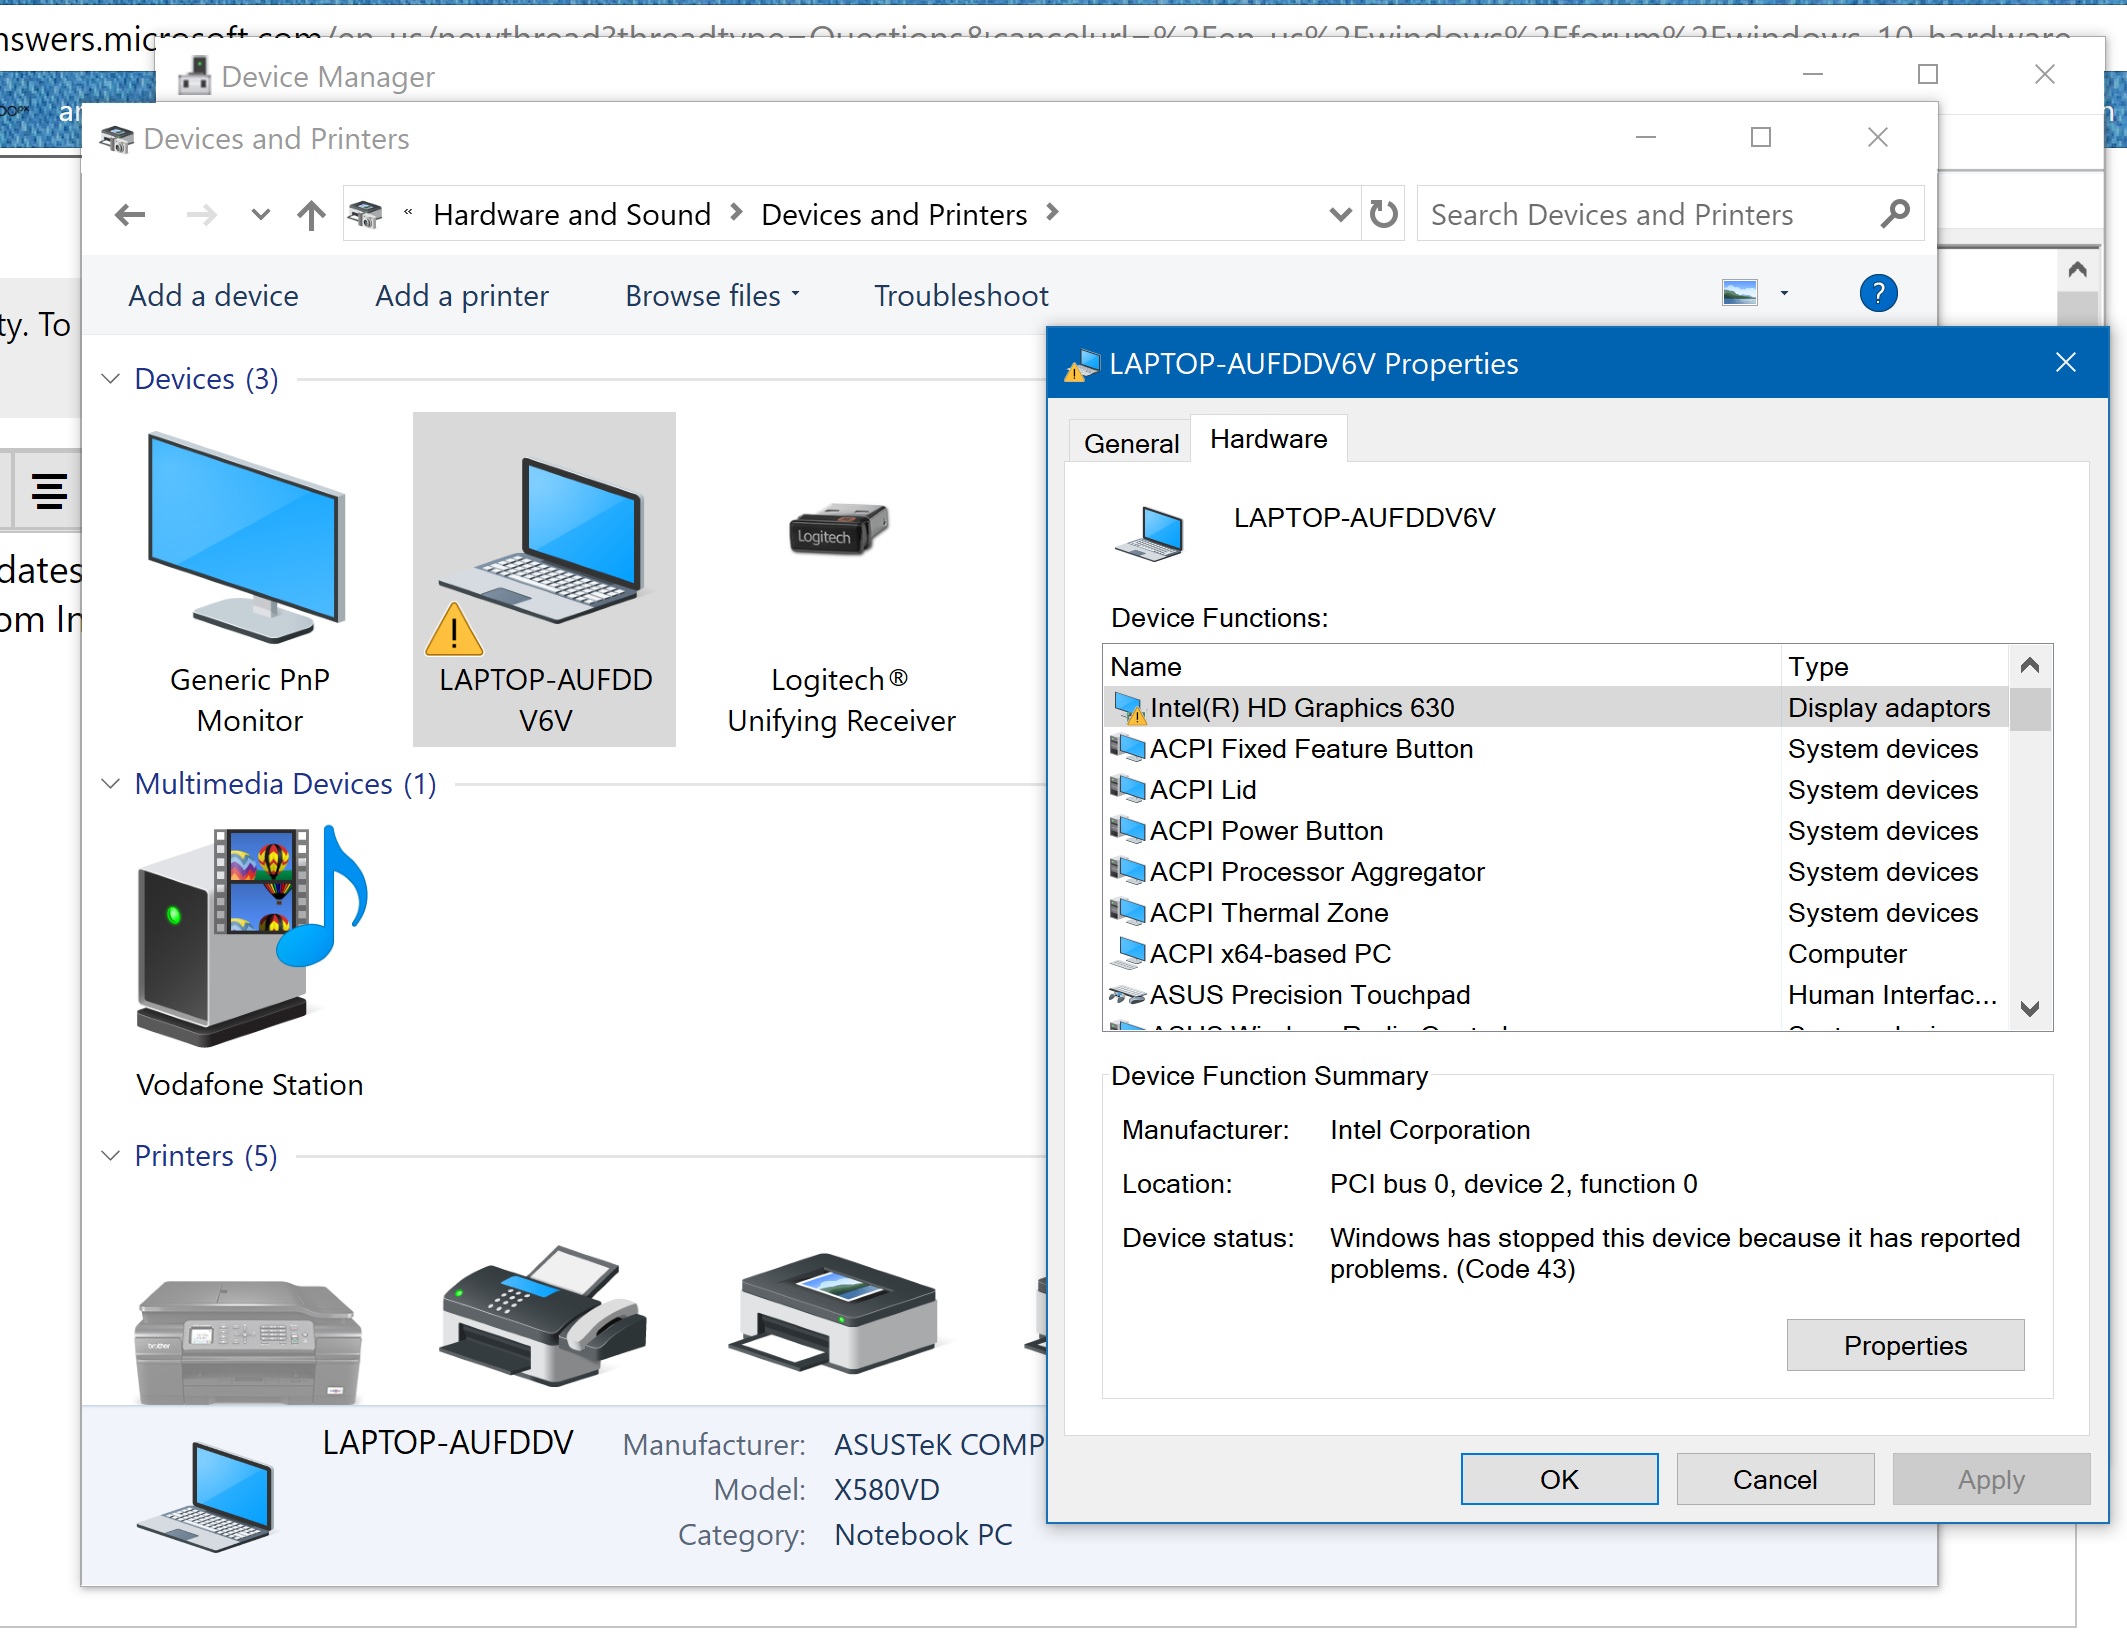Collapse the Devices (3) group
2127x1638 pixels.
coord(110,379)
